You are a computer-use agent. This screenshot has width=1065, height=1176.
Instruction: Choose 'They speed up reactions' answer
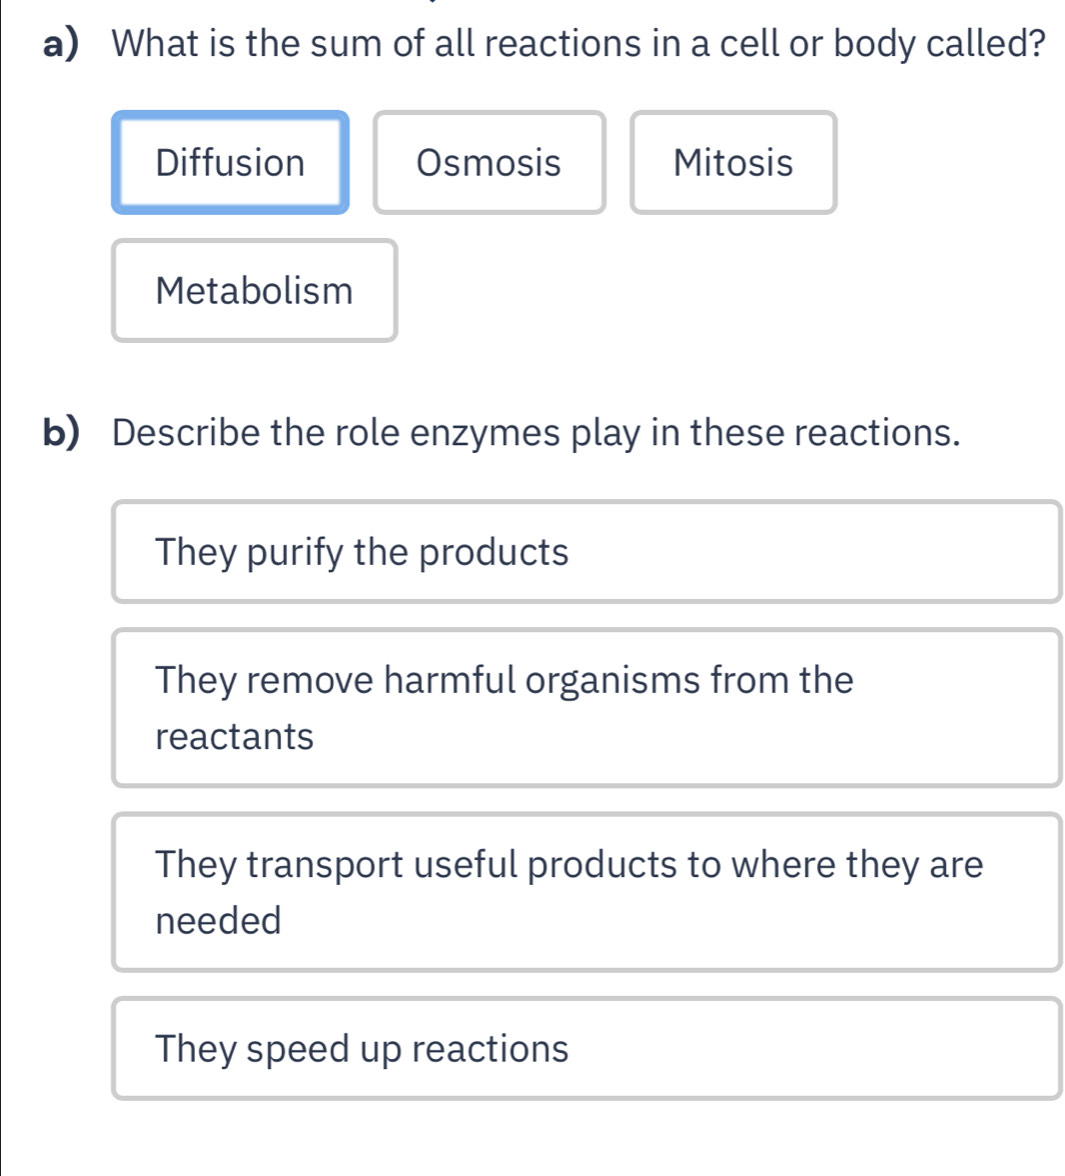tap(586, 1049)
